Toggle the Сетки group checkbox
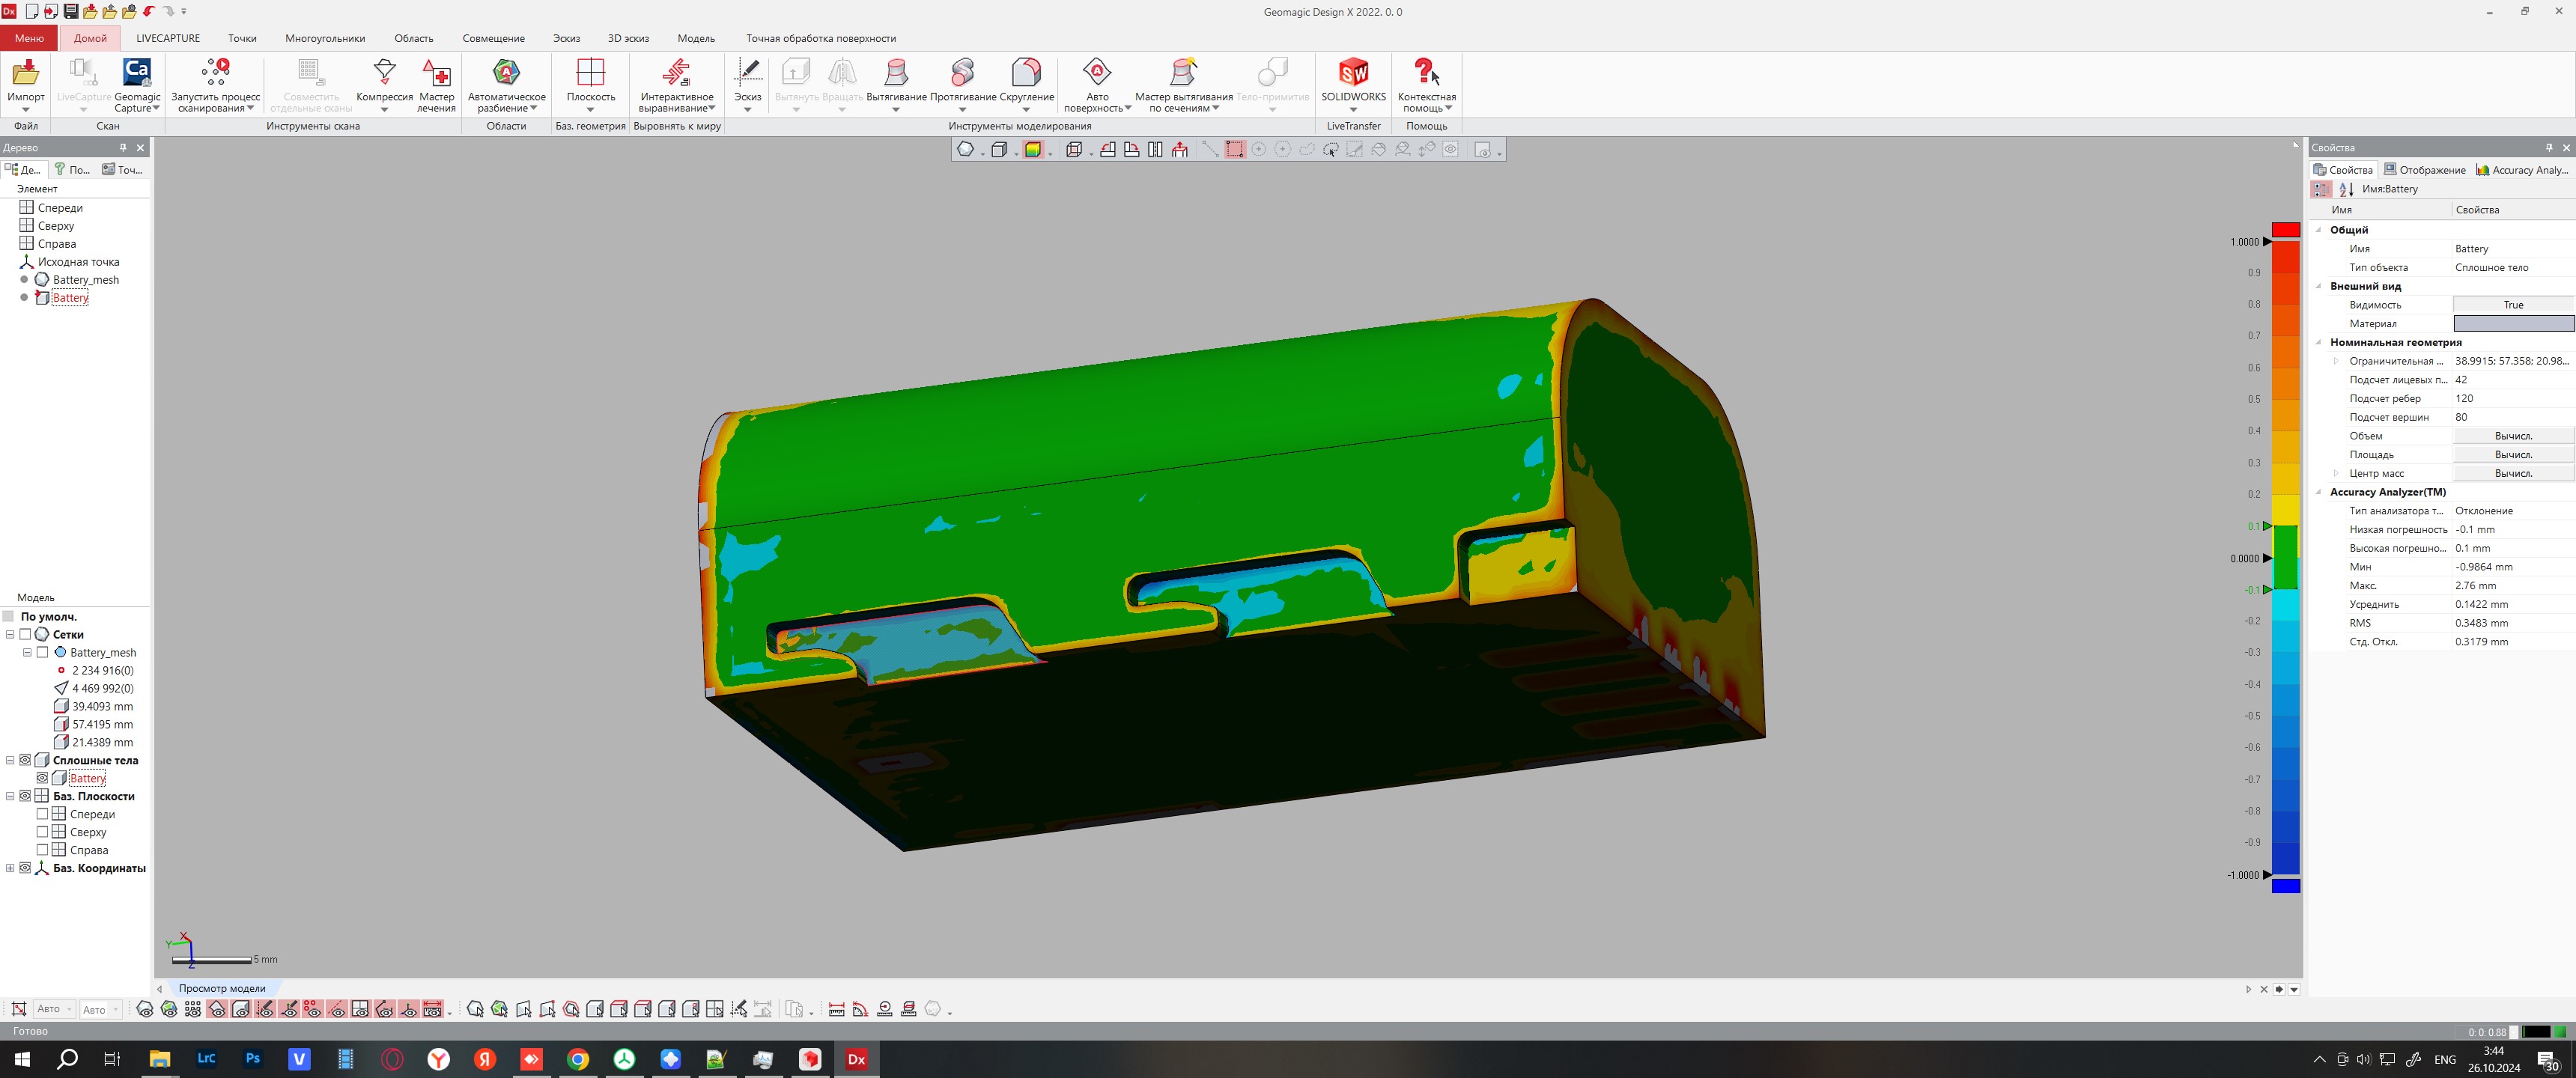This screenshot has width=2576, height=1078. tap(26, 634)
